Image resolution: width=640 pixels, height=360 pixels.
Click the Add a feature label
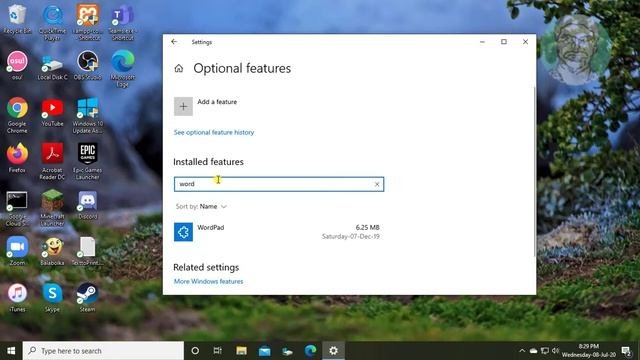(217, 102)
